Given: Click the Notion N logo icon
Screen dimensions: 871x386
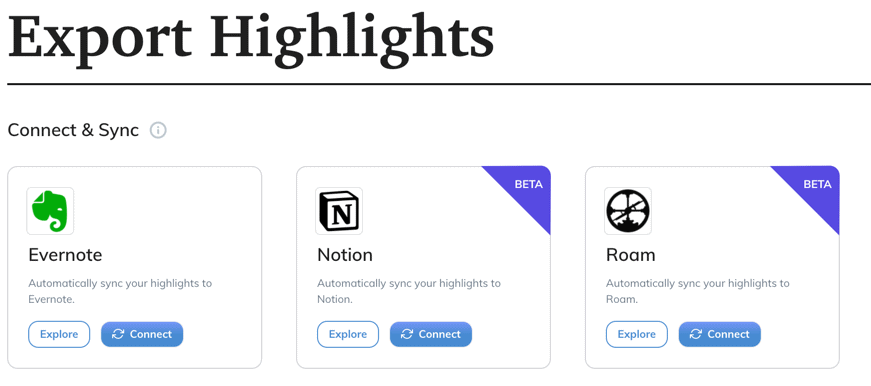Looking at the screenshot, I should pyautogui.click(x=339, y=211).
